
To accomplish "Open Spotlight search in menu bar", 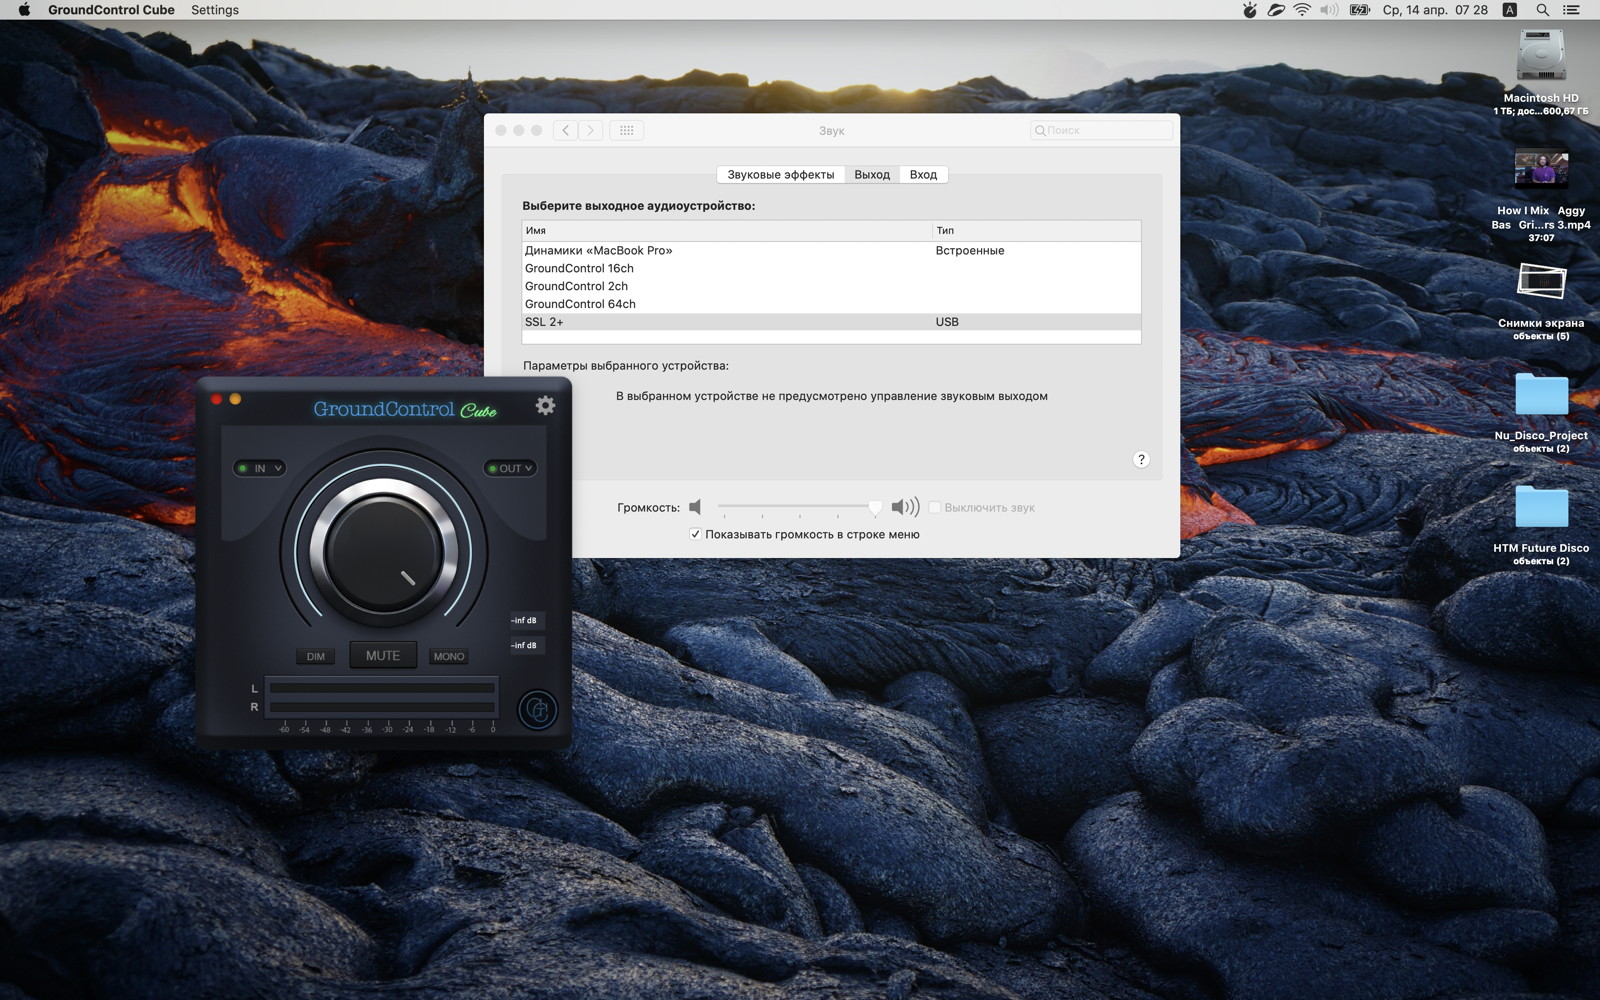I will 1543,10.
